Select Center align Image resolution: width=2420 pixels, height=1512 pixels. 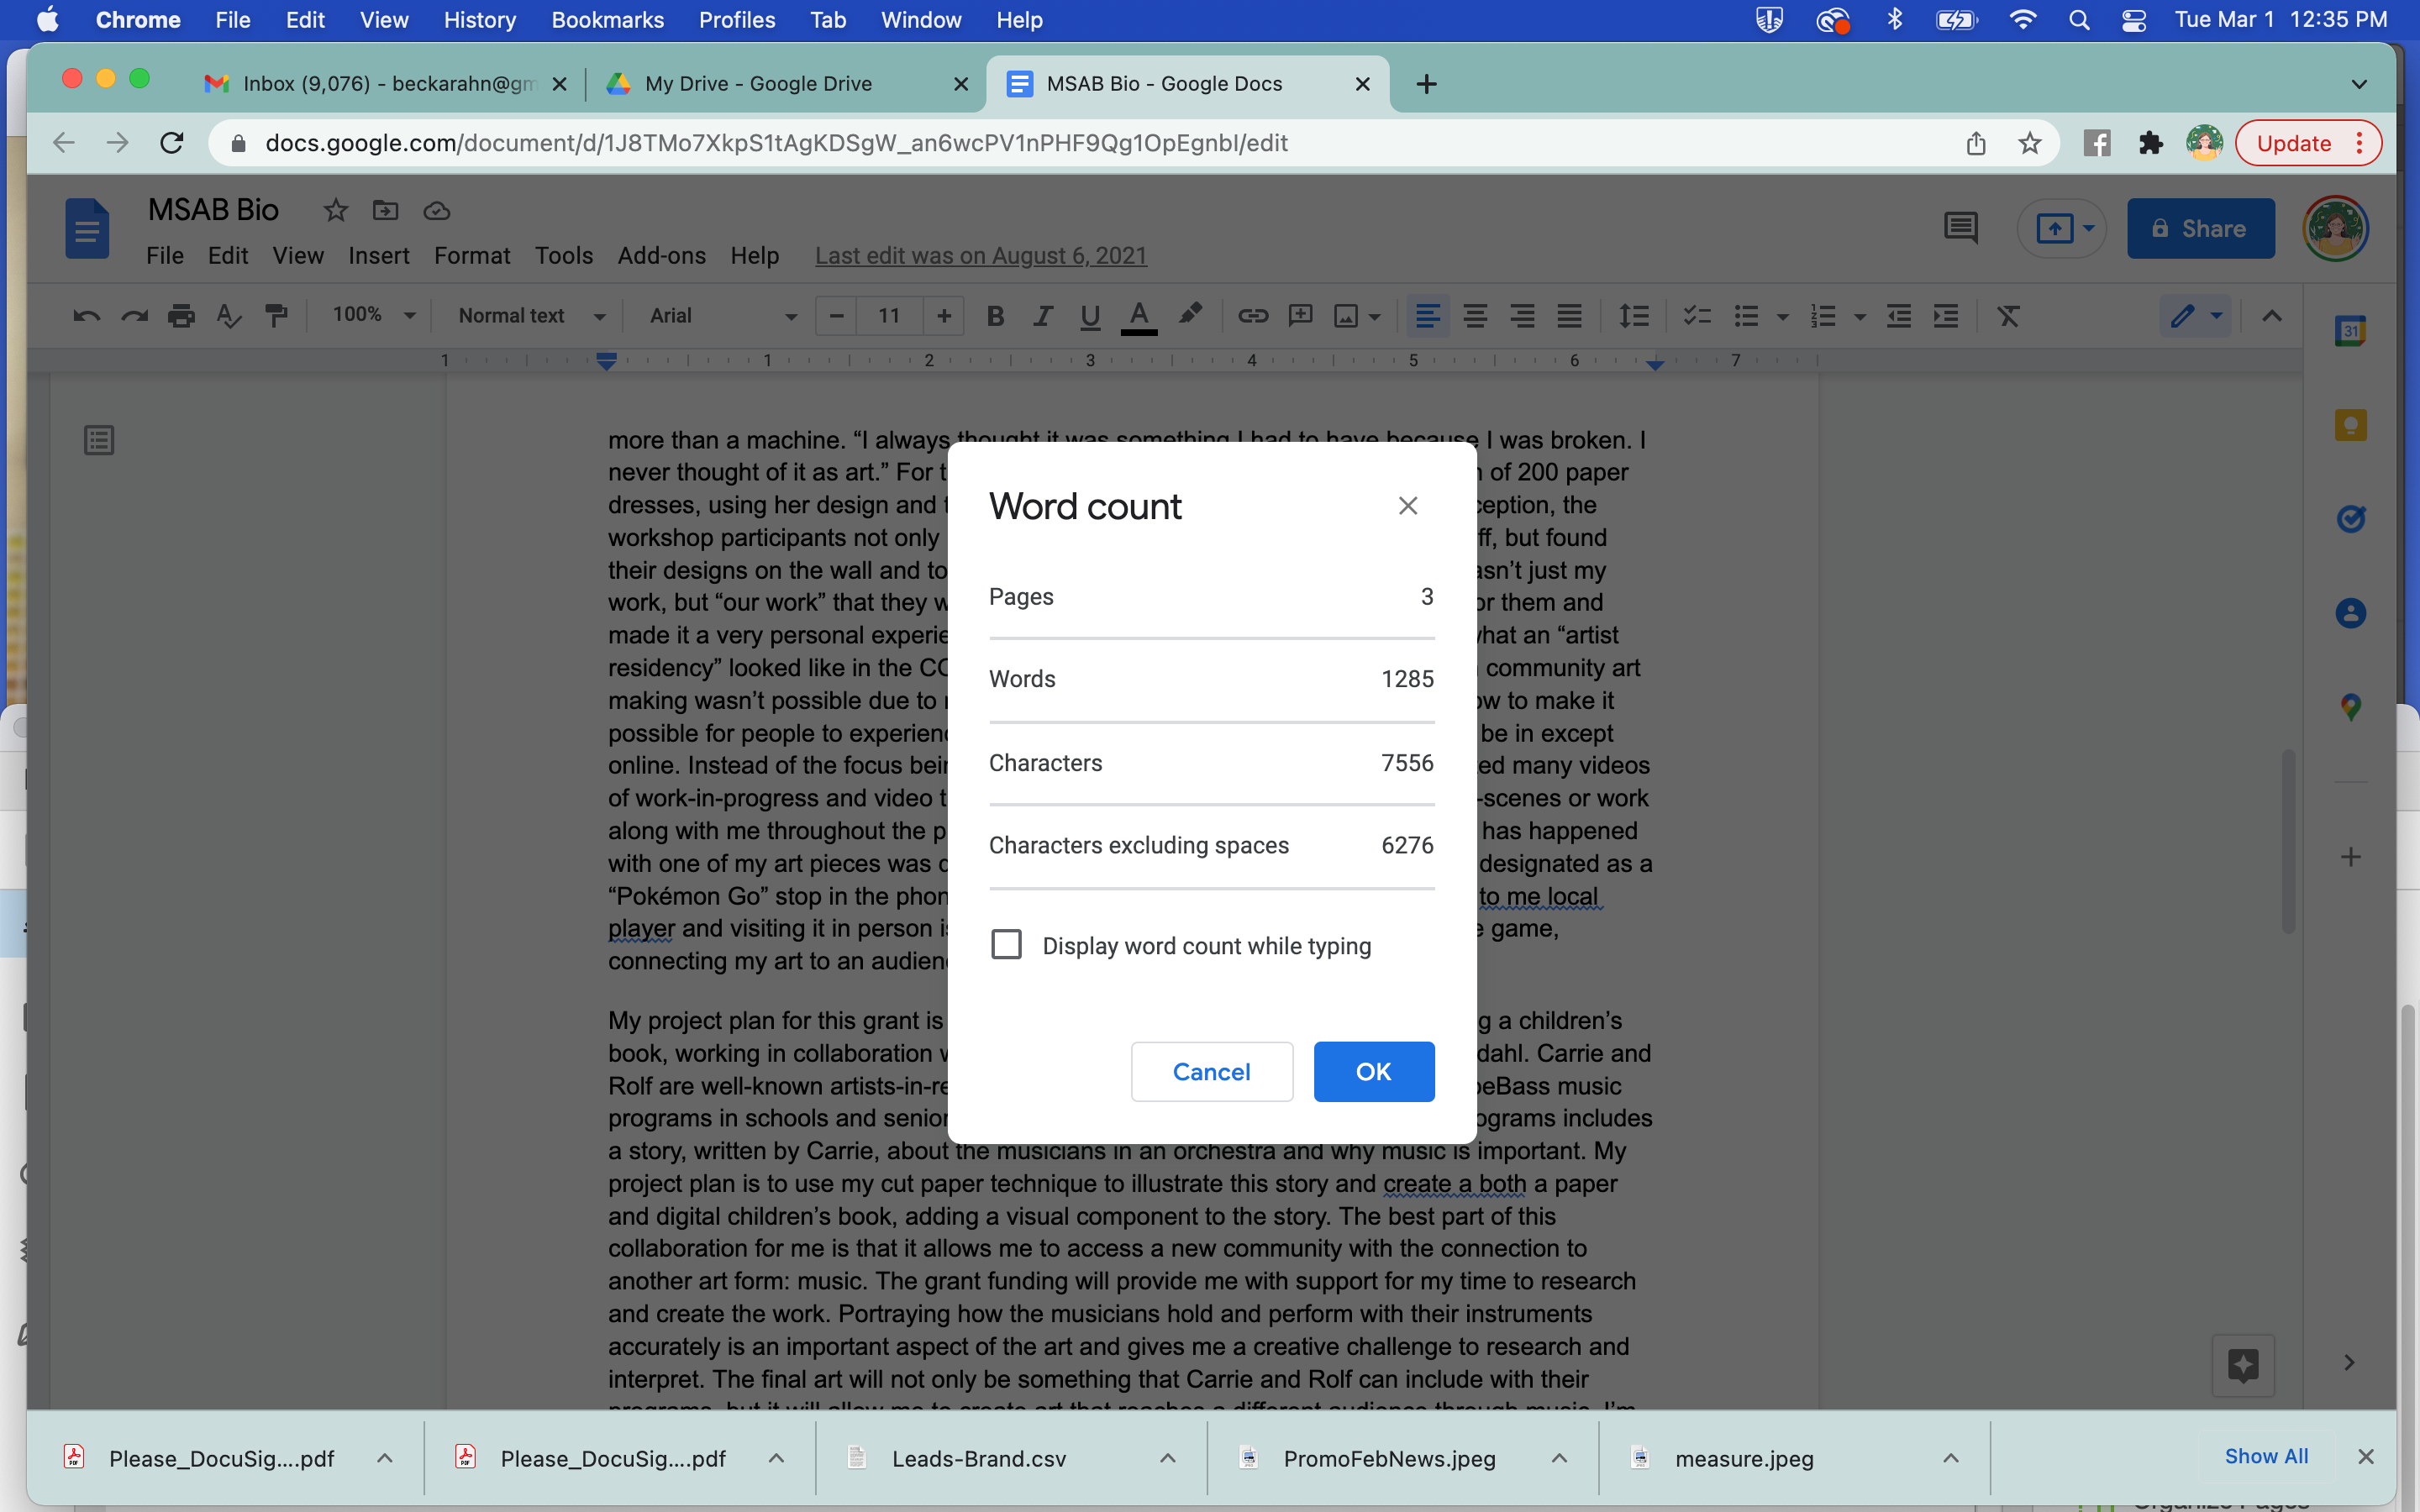1474,316
